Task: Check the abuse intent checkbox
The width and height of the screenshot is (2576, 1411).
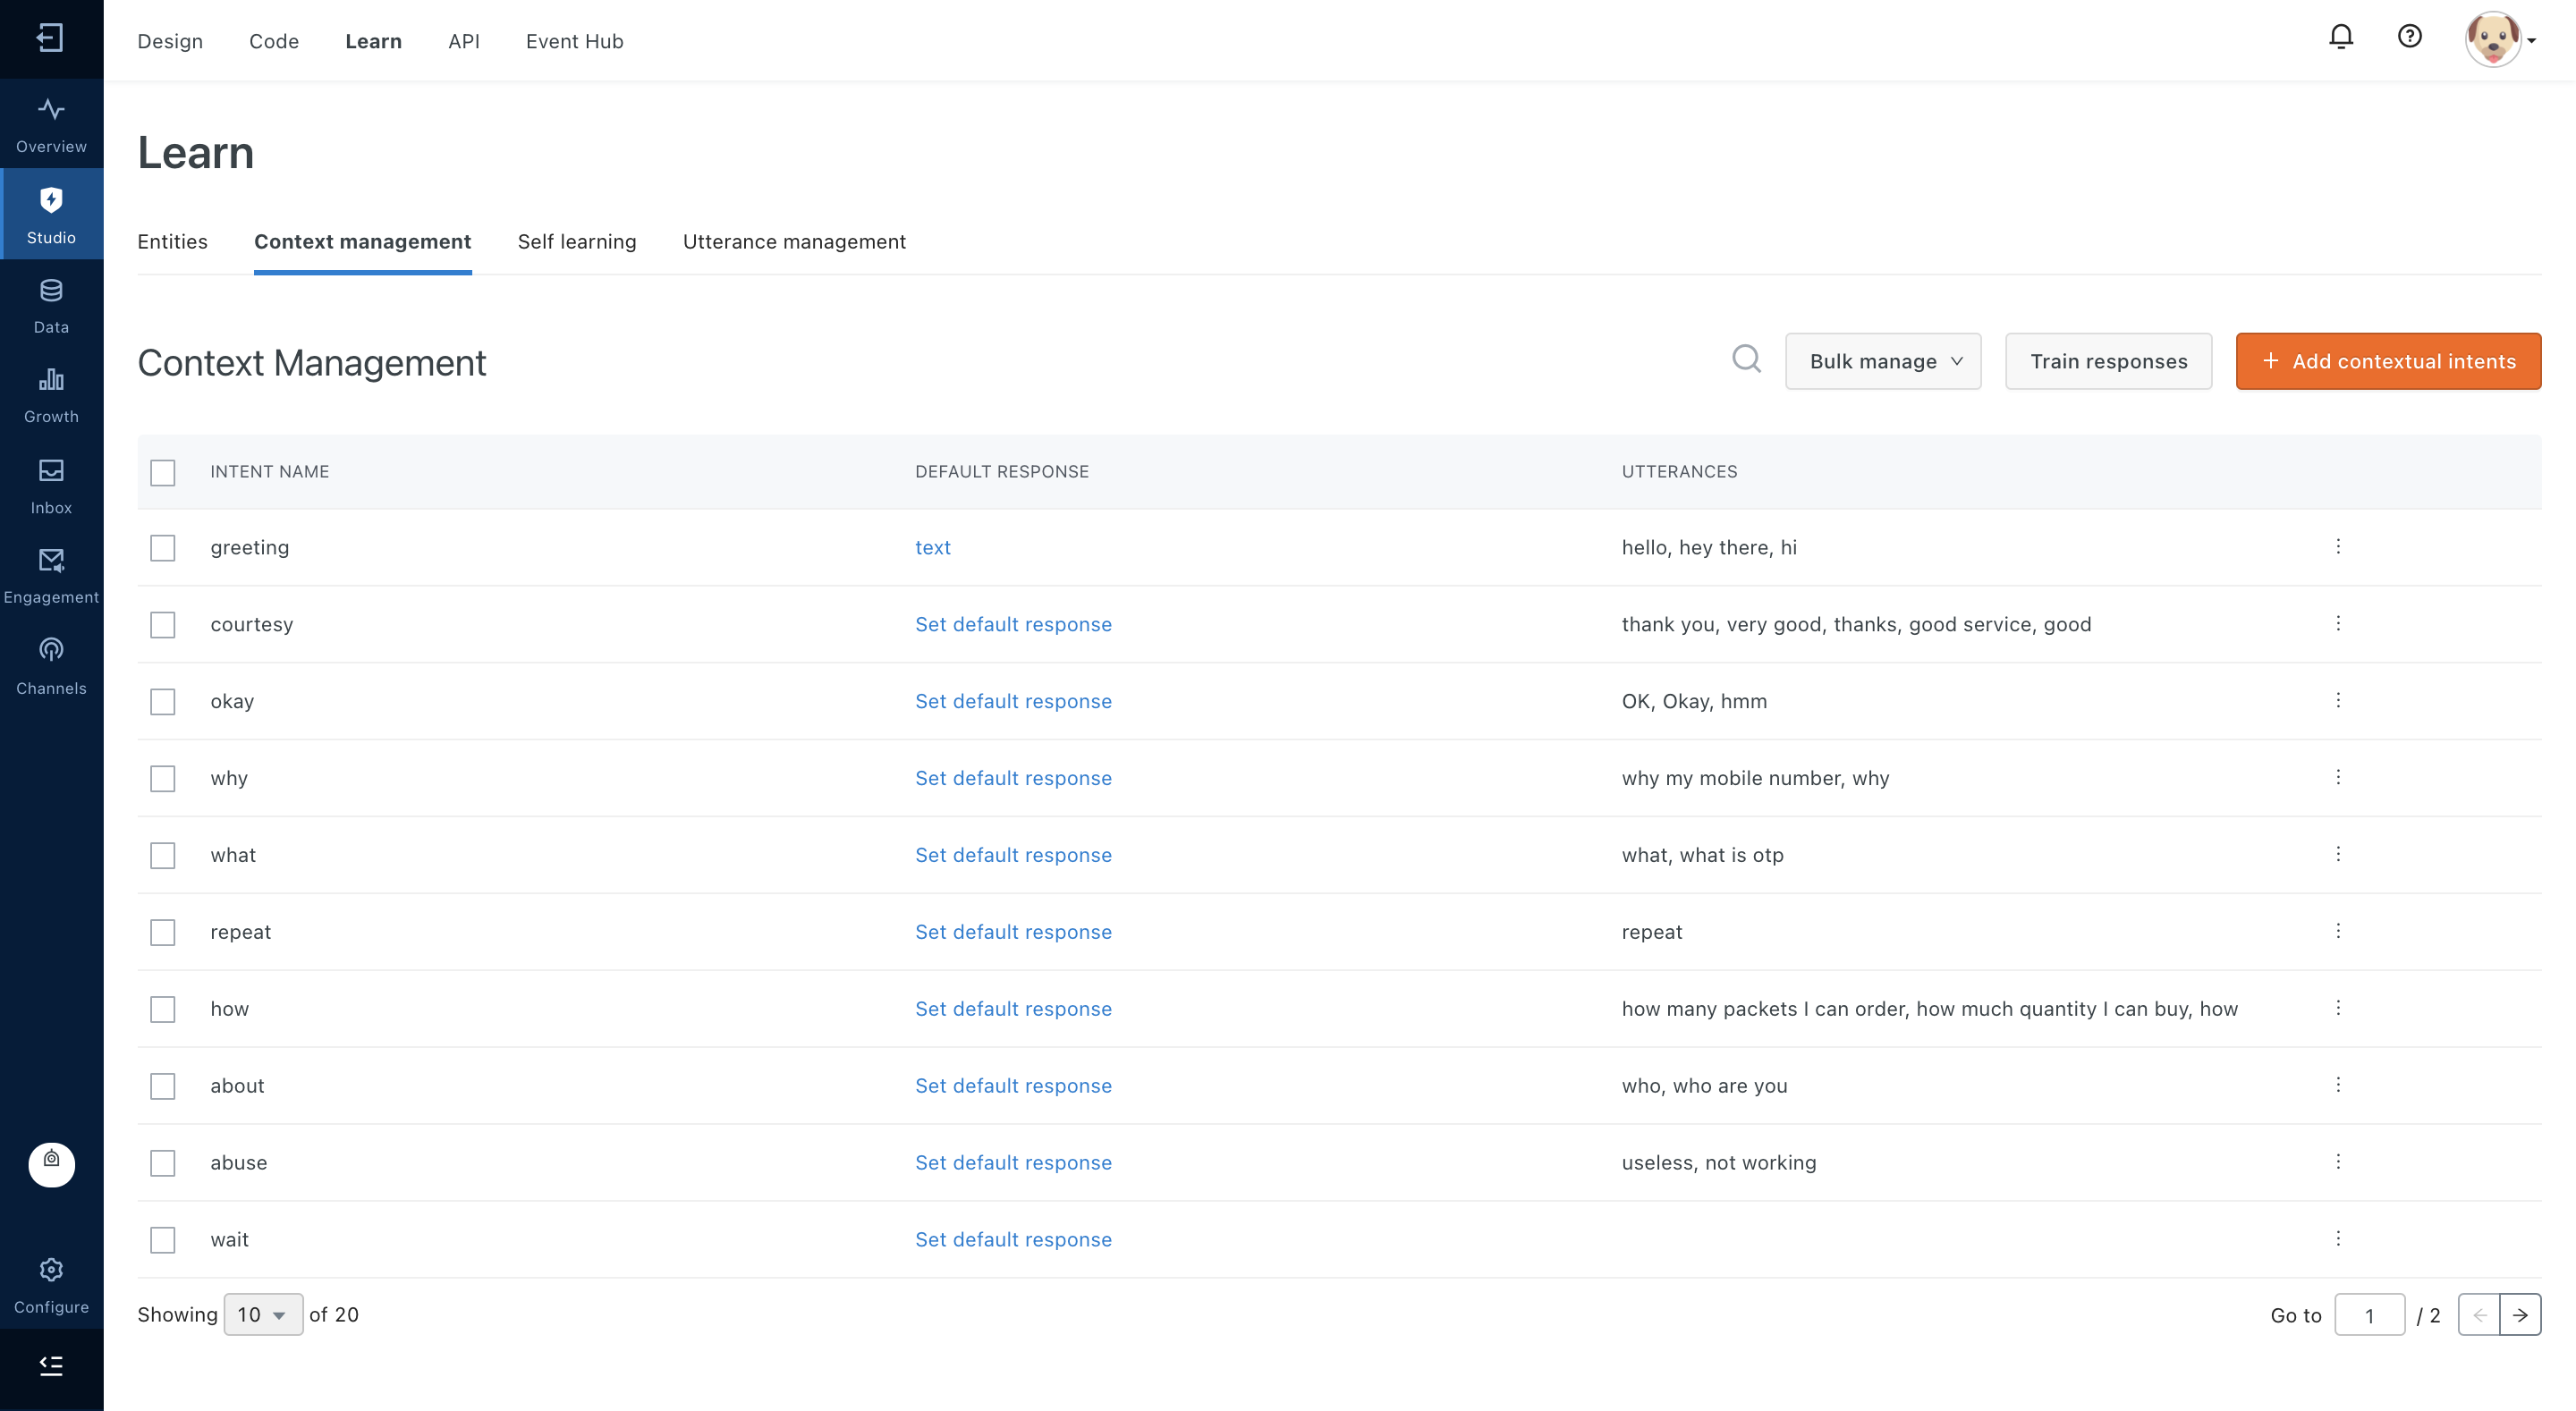Action: 163,1164
